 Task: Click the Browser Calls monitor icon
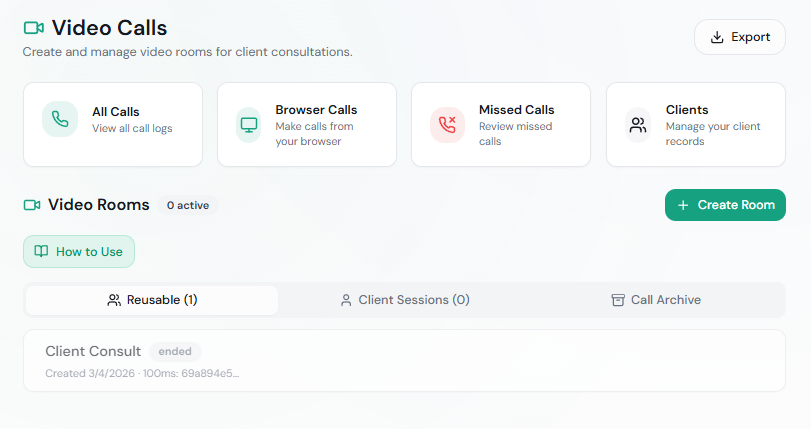coord(249,125)
